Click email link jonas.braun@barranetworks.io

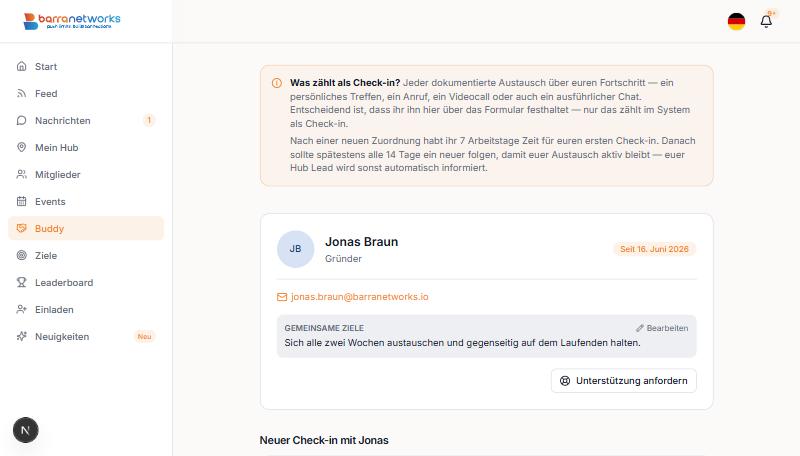[359, 297]
